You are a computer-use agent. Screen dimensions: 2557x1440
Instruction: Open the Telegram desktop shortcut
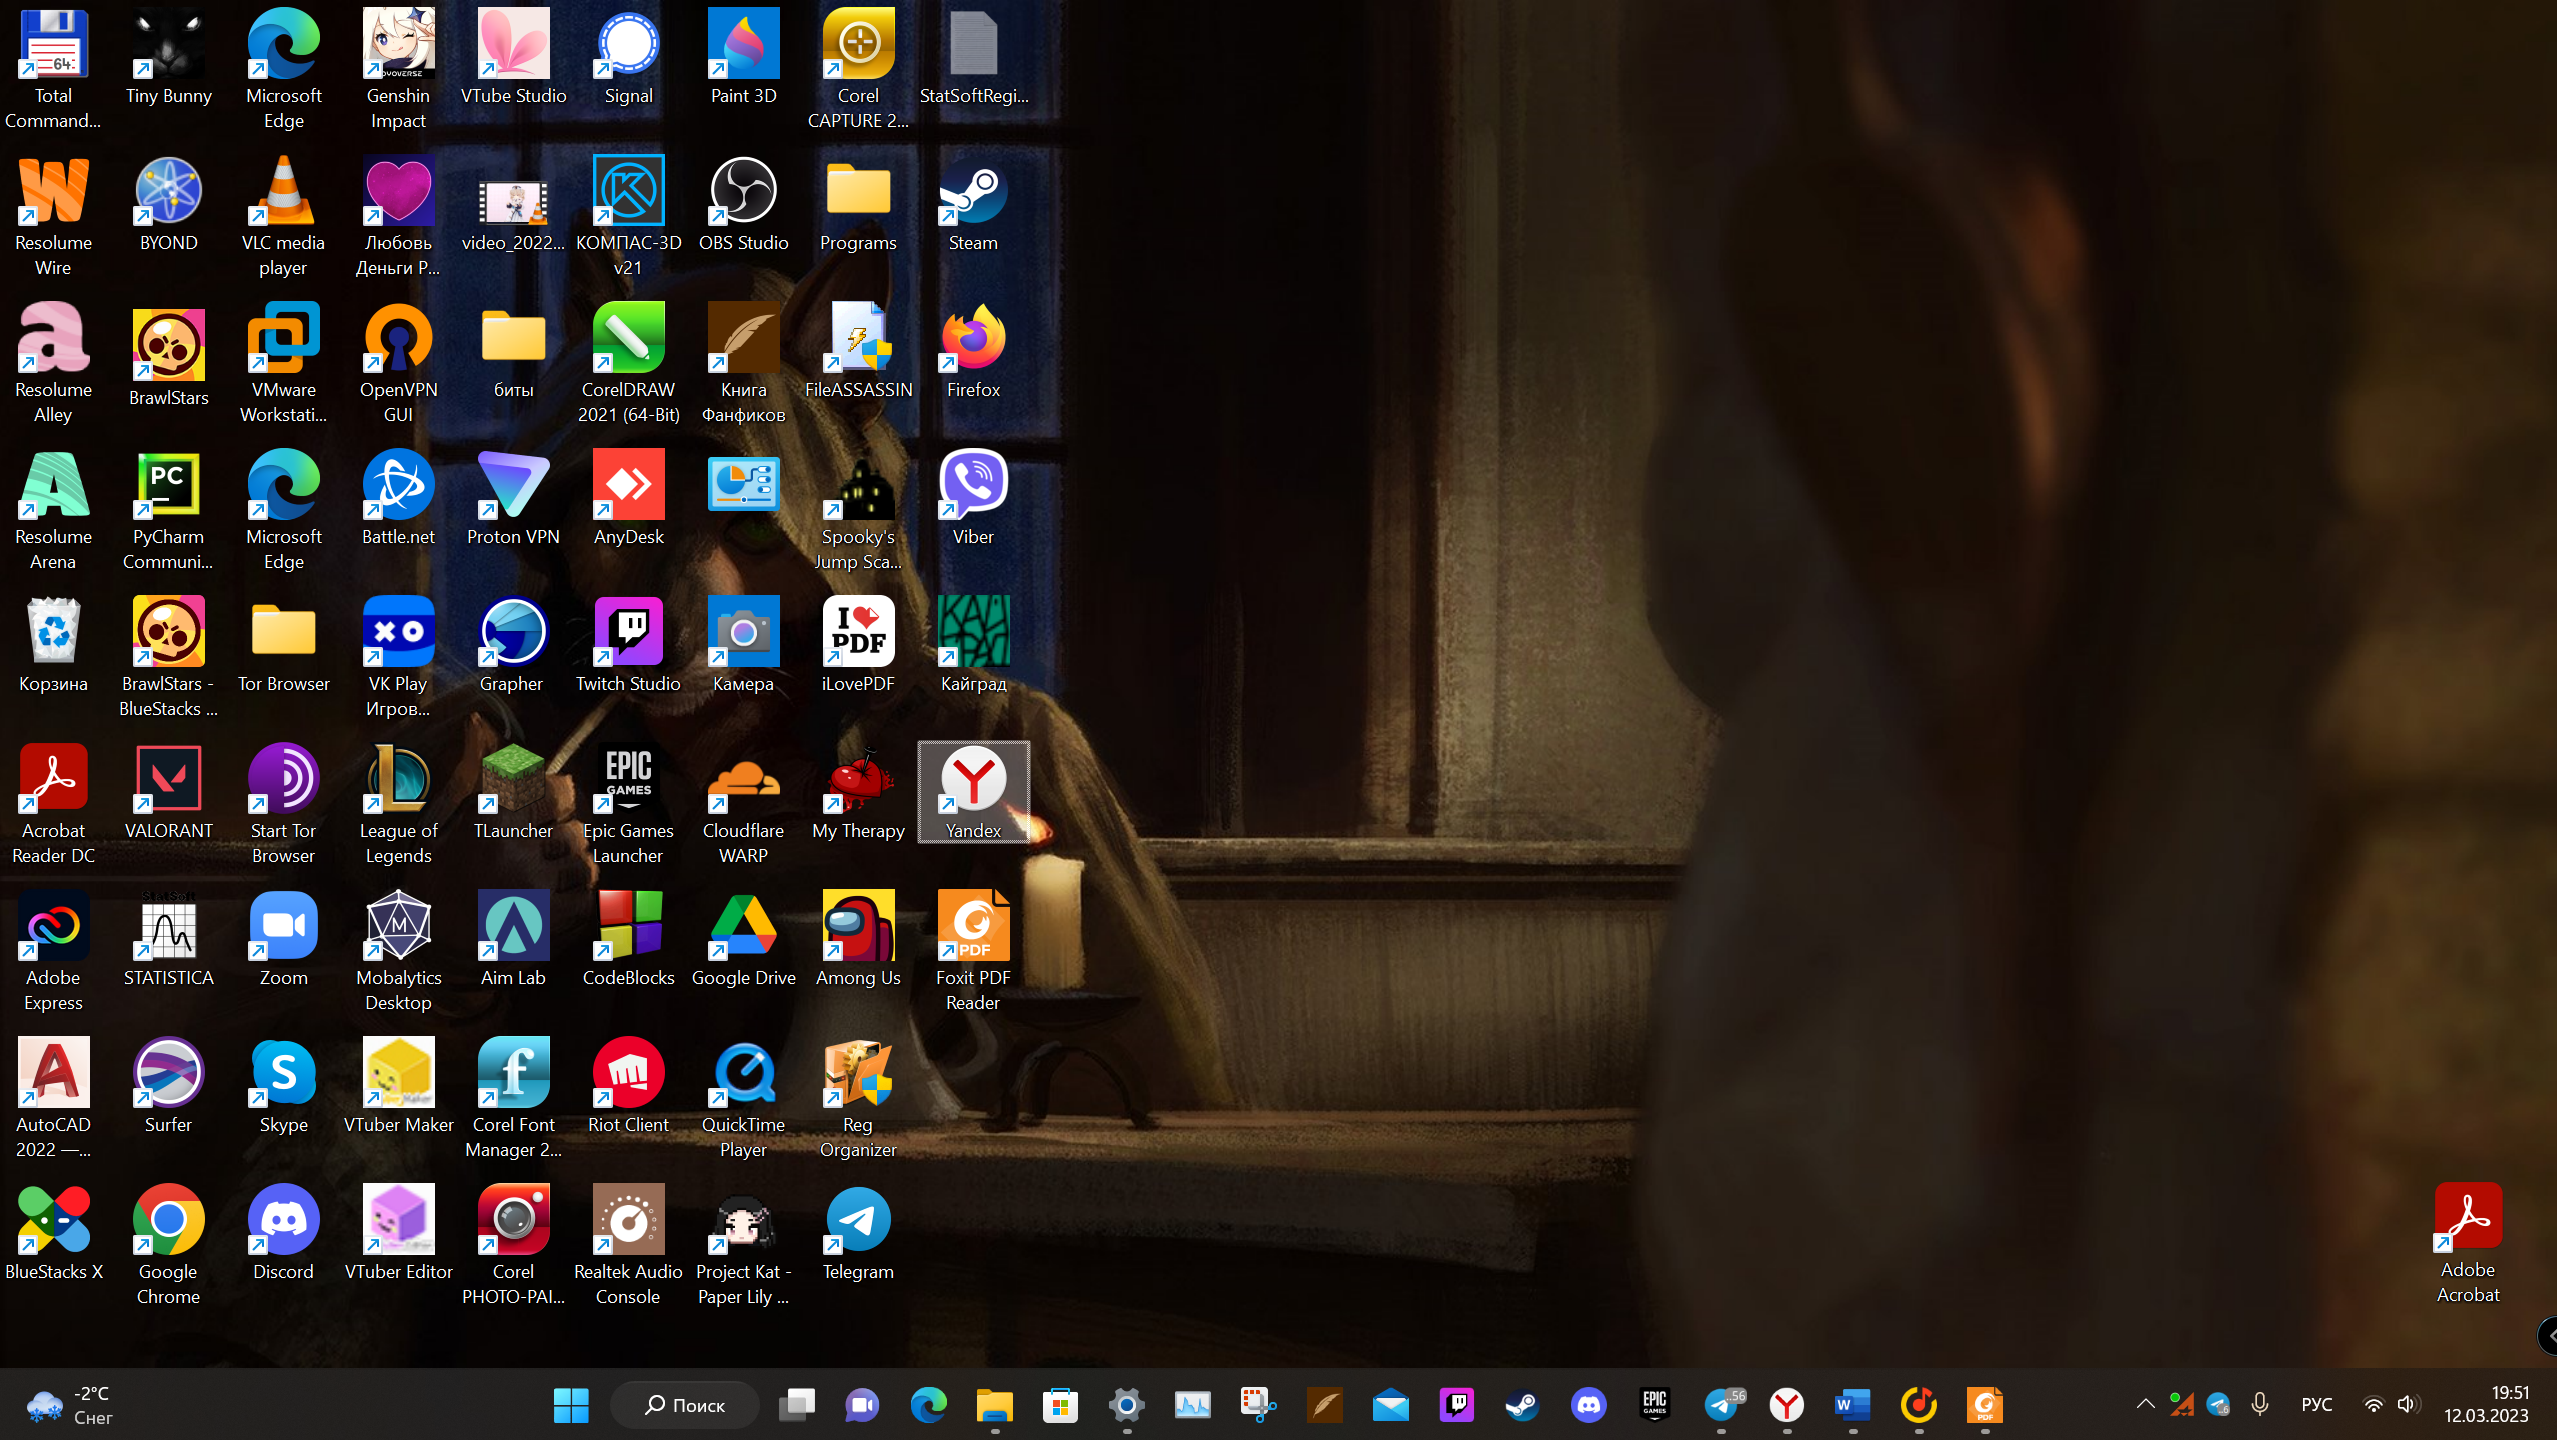click(858, 1232)
